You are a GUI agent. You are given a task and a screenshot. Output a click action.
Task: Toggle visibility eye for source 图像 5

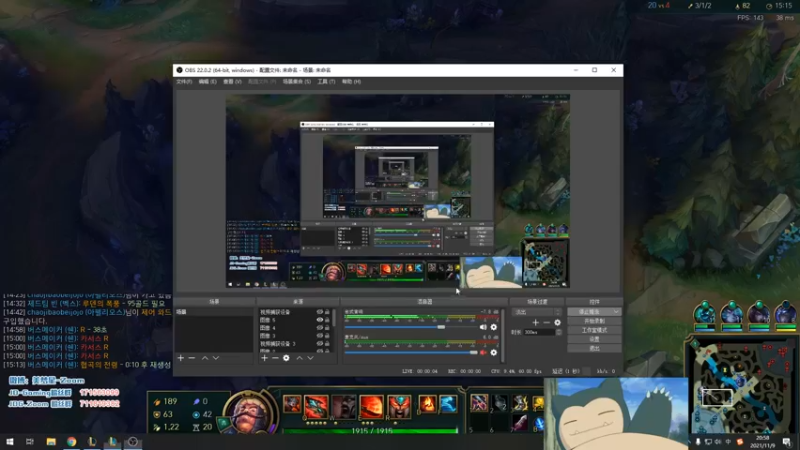pyautogui.click(x=319, y=320)
